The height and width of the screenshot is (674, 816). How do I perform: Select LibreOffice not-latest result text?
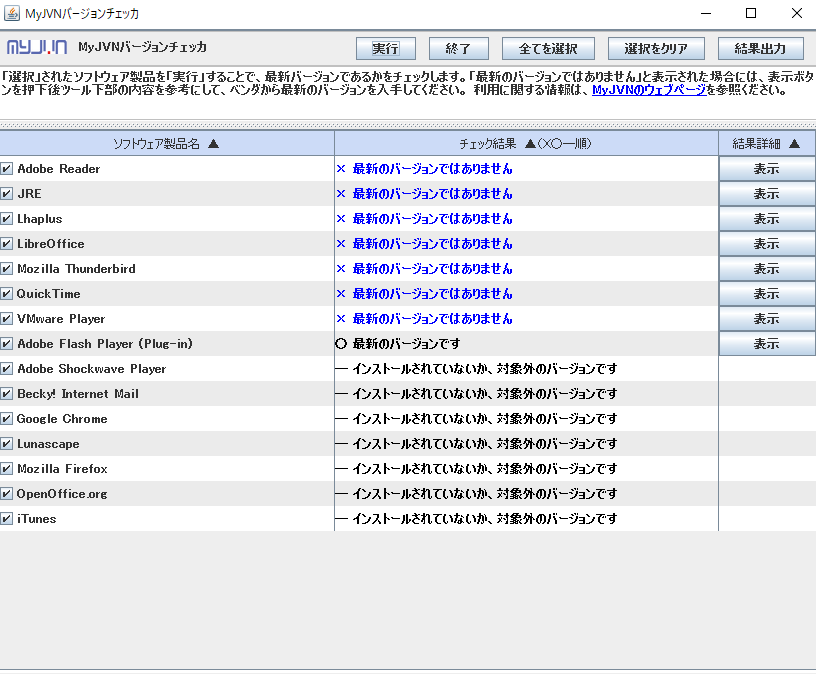coord(432,244)
